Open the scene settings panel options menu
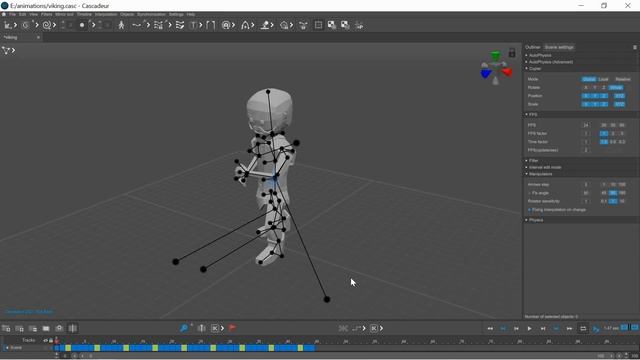This screenshot has width=640, height=360. (x=635, y=47)
